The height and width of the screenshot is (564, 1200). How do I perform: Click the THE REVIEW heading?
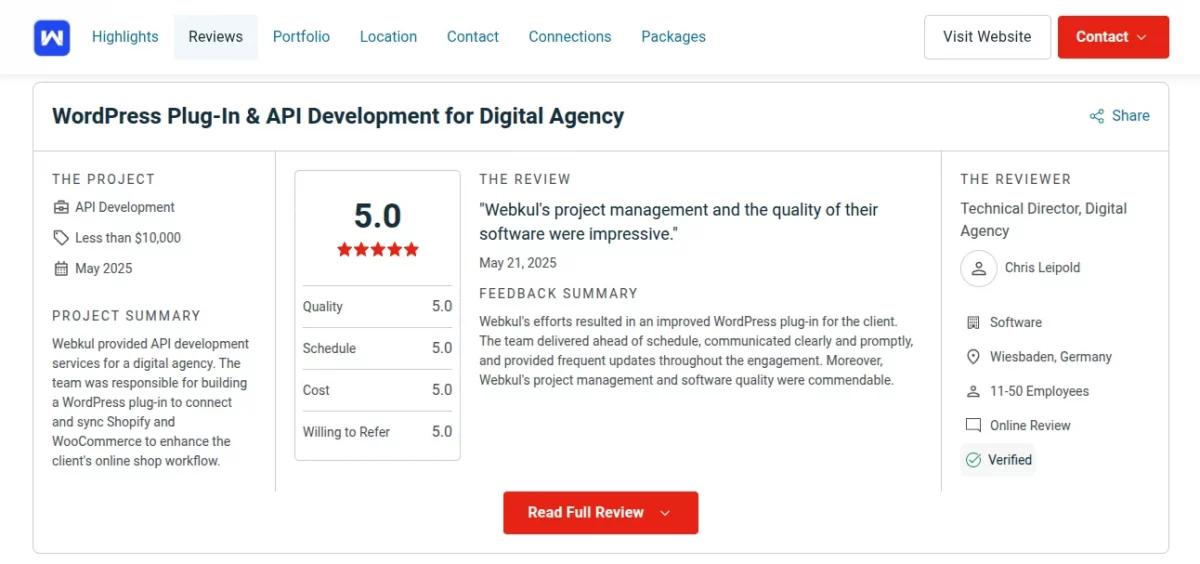point(525,179)
